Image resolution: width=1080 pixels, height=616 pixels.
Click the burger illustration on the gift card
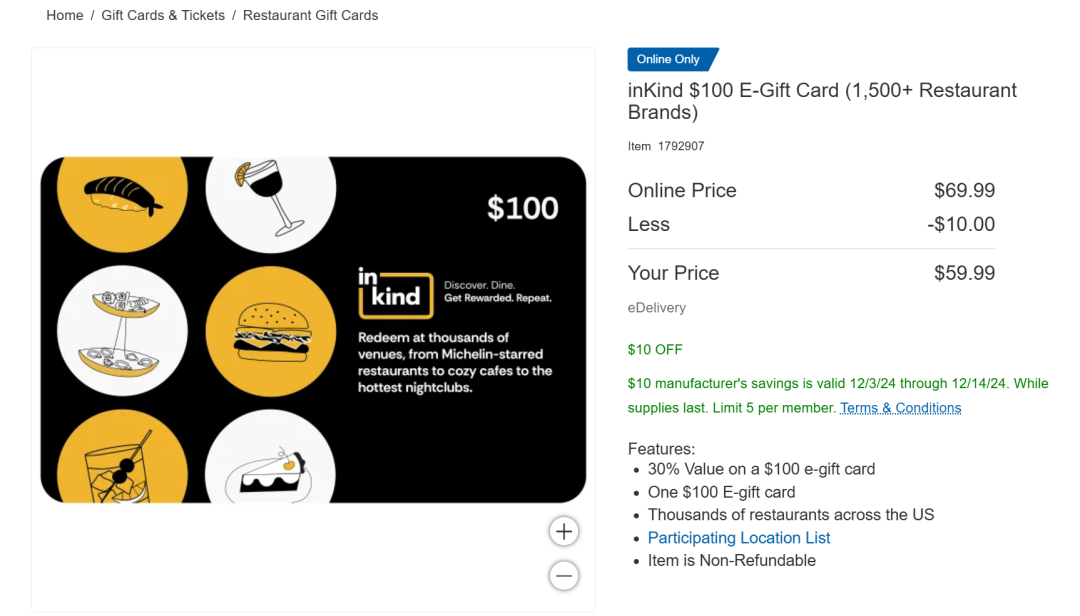coord(271,331)
